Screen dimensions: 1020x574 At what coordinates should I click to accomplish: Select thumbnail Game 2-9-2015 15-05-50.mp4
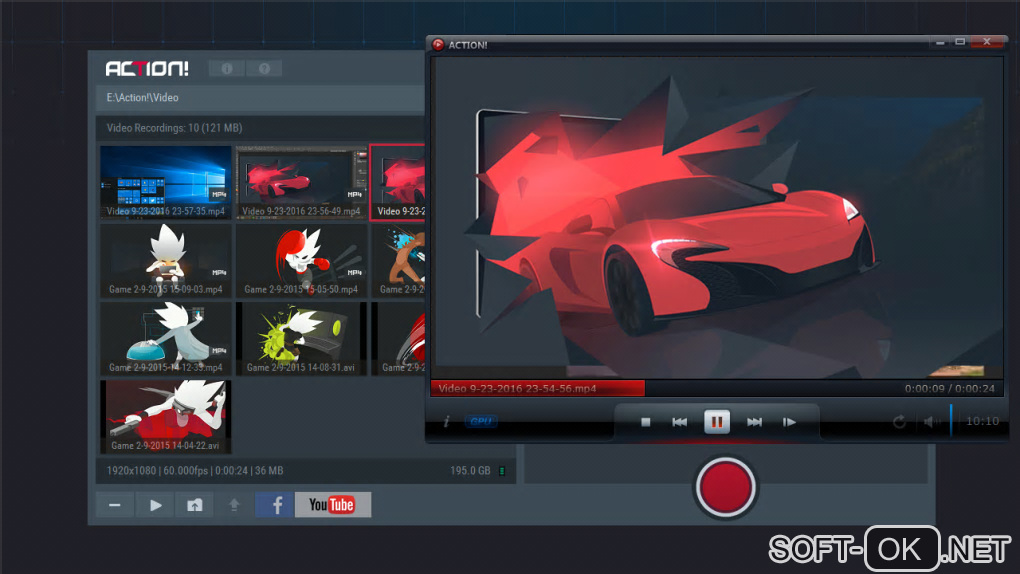pyautogui.click(x=301, y=260)
